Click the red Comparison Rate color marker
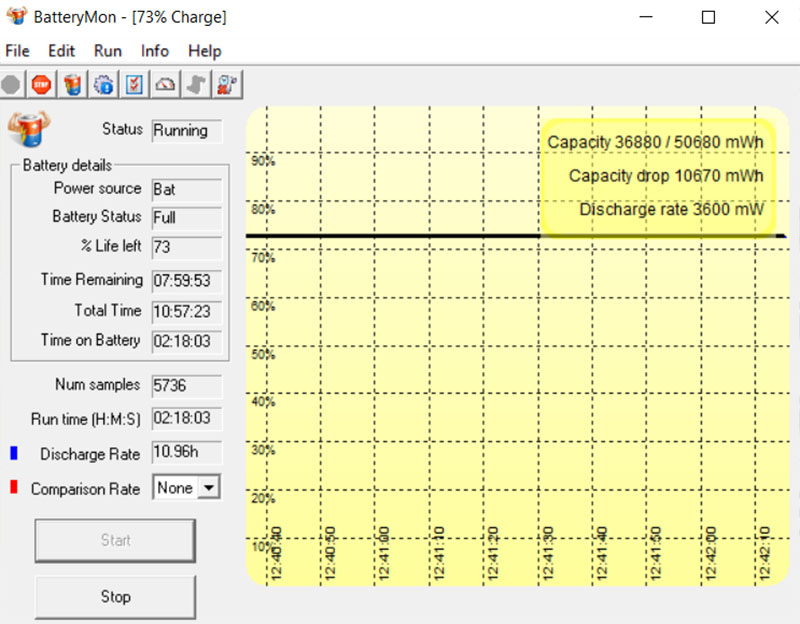The height and width of the screenshot is (624, 800). tap(14, 487)
